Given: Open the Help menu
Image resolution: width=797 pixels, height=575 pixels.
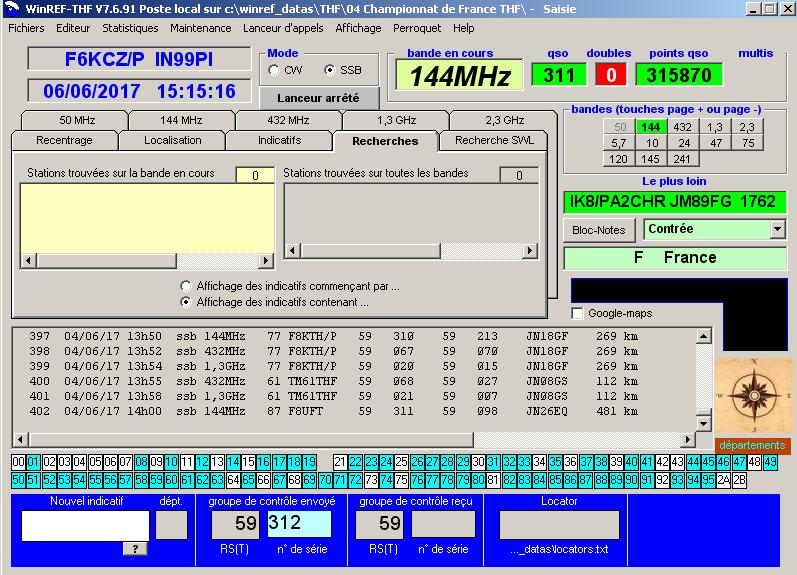Looking at the screenshot, I should click(x=464, y=28).
